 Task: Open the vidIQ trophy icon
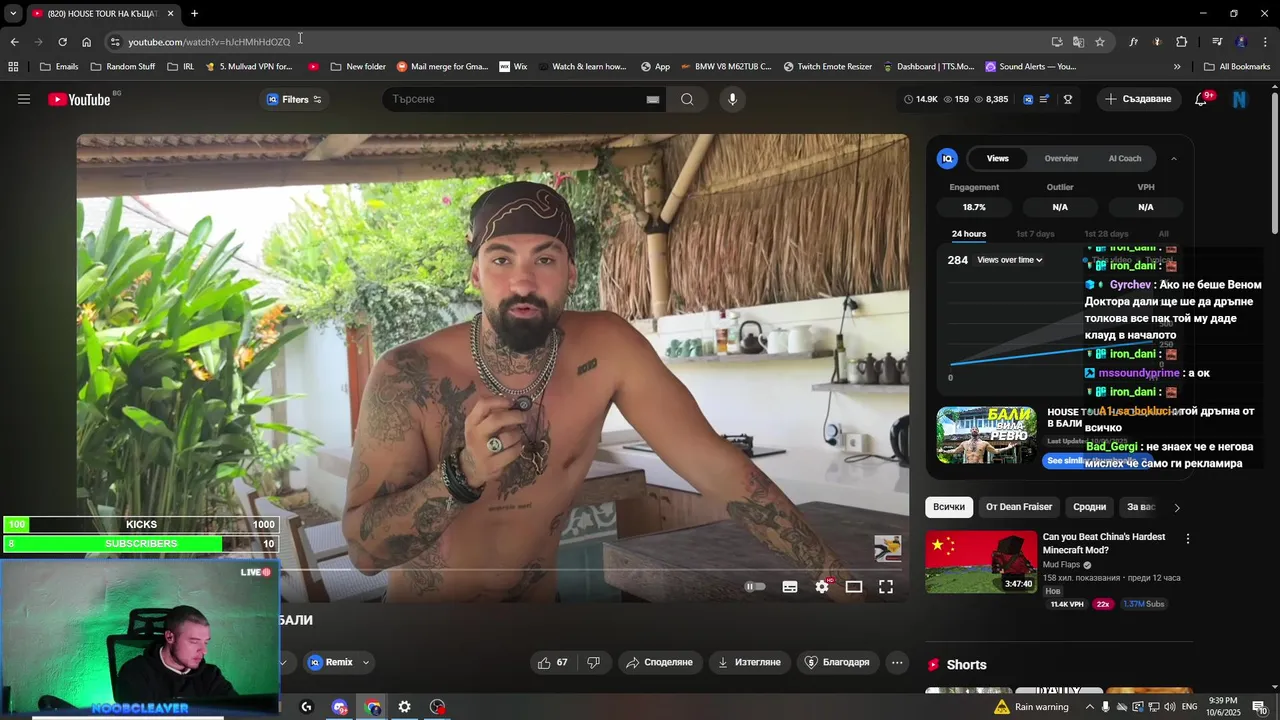coord(1068,99)
